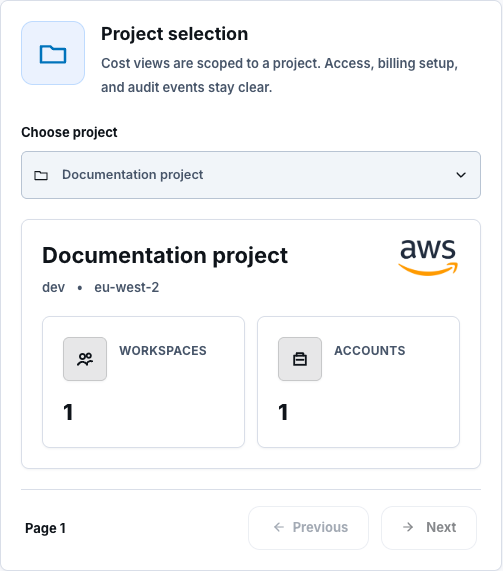Click the ACCOUNTS label
This screenshot has width=503, height=571.
370,351
